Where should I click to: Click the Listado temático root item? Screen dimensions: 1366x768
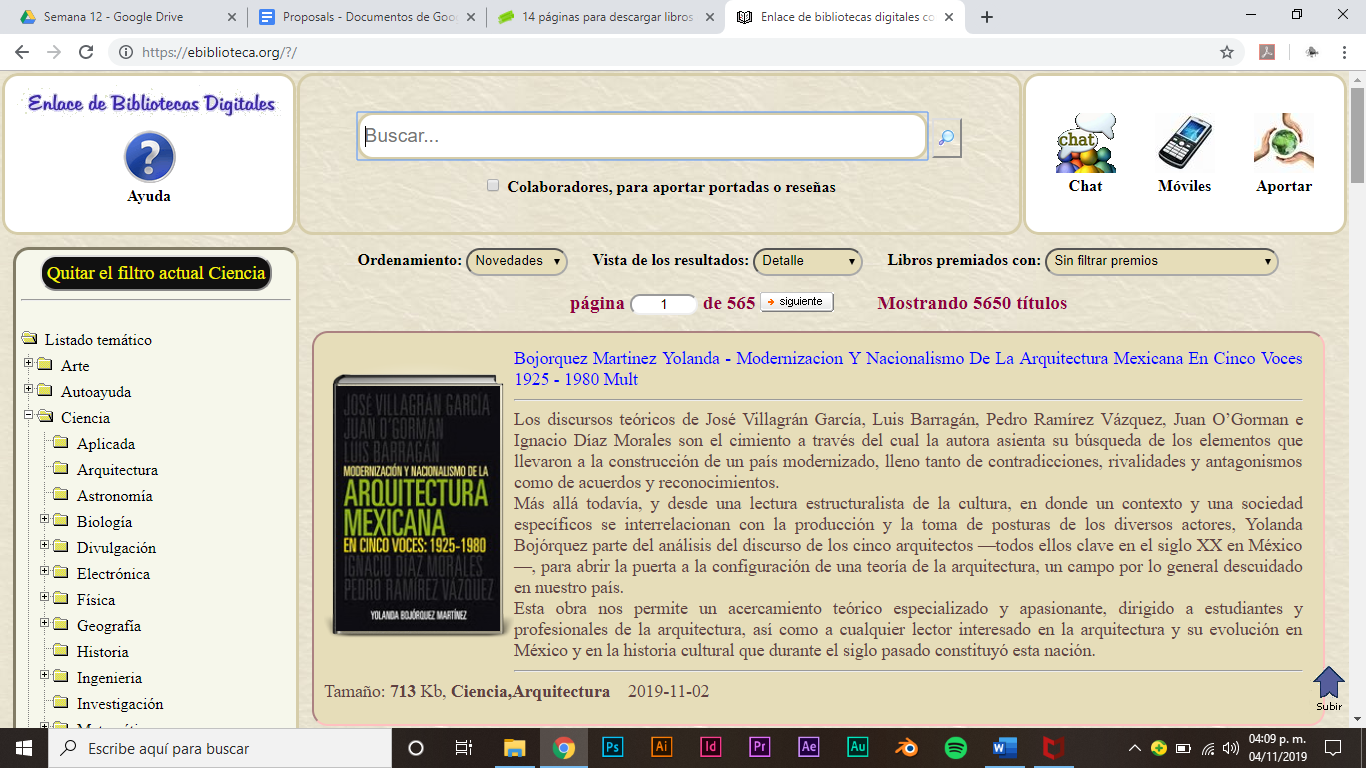coord(98,340)
